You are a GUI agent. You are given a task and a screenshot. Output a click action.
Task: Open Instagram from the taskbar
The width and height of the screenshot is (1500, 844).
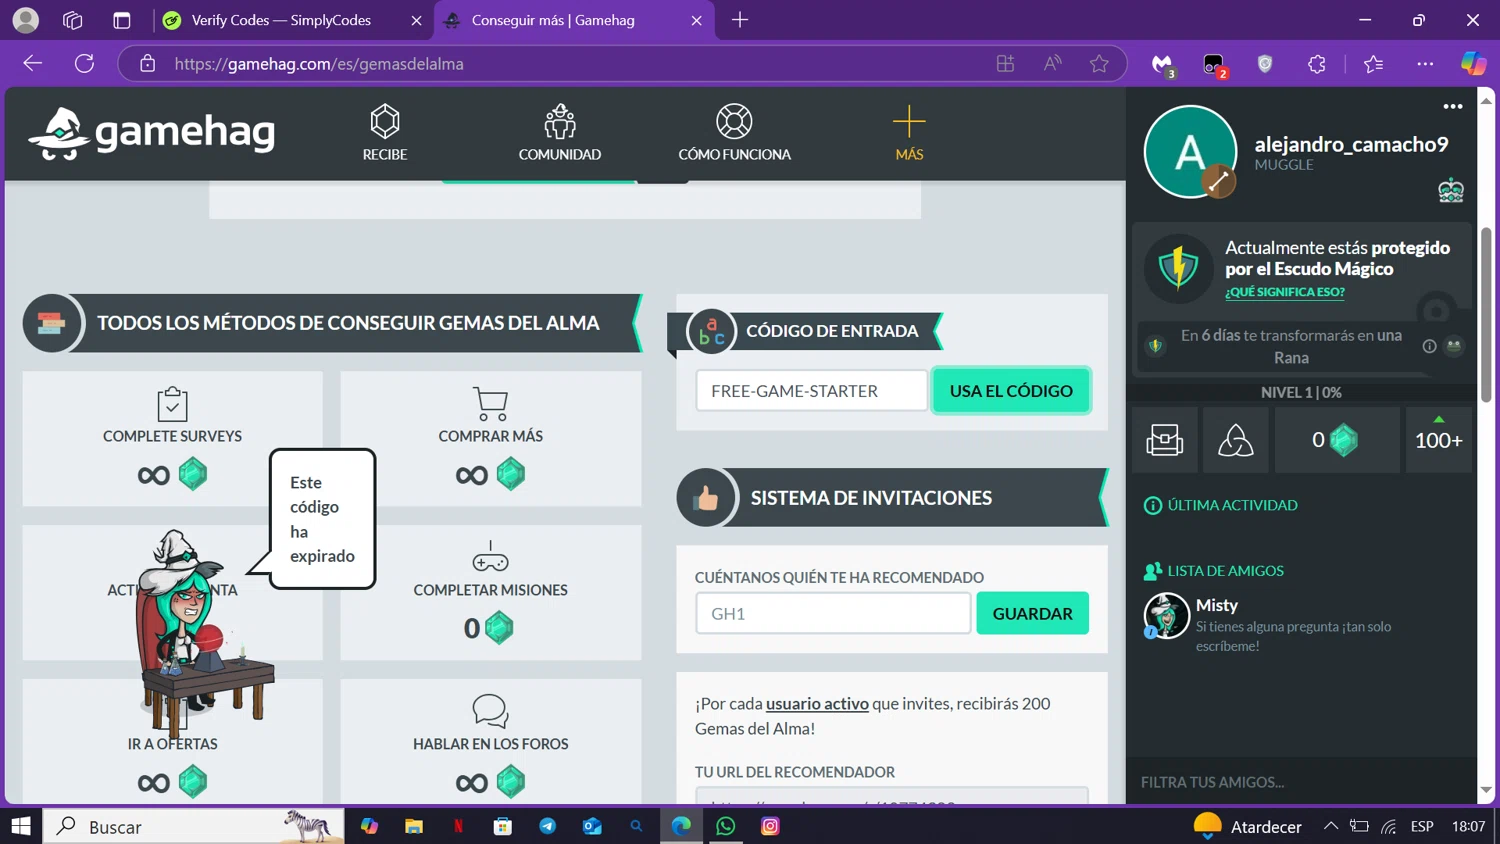click(770, 826)
